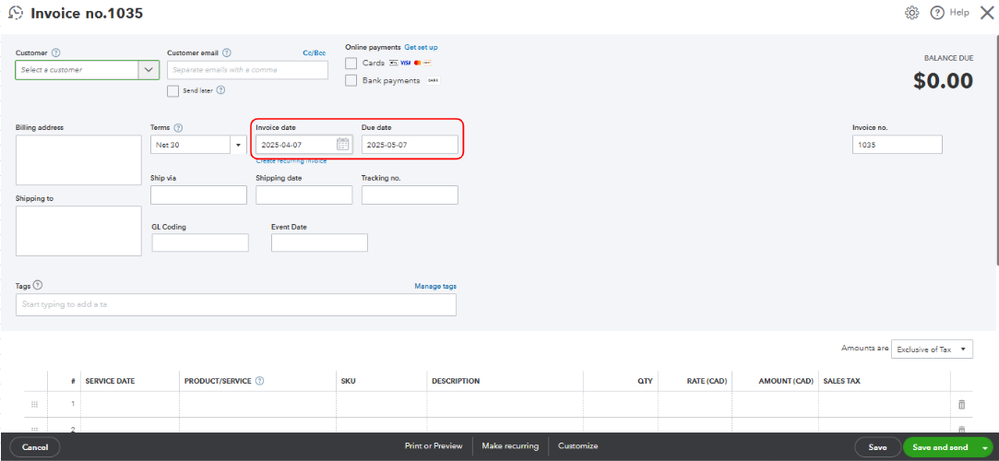Click the Tags input field

click(x=236, y=304)
